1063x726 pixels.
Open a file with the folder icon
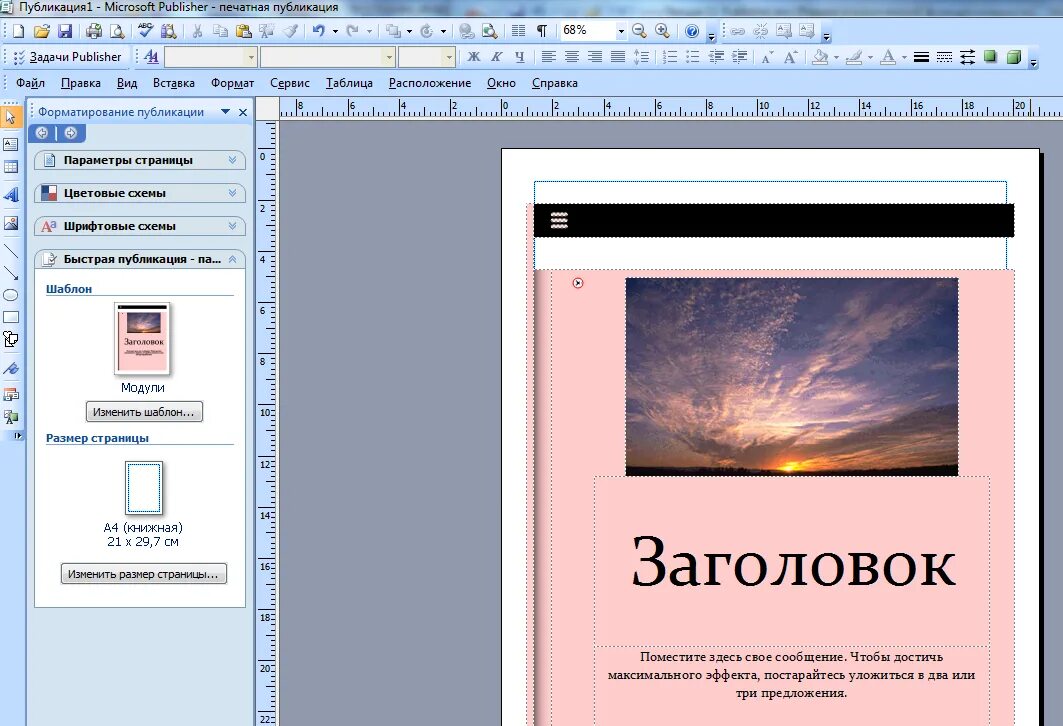tap(42, 31)
